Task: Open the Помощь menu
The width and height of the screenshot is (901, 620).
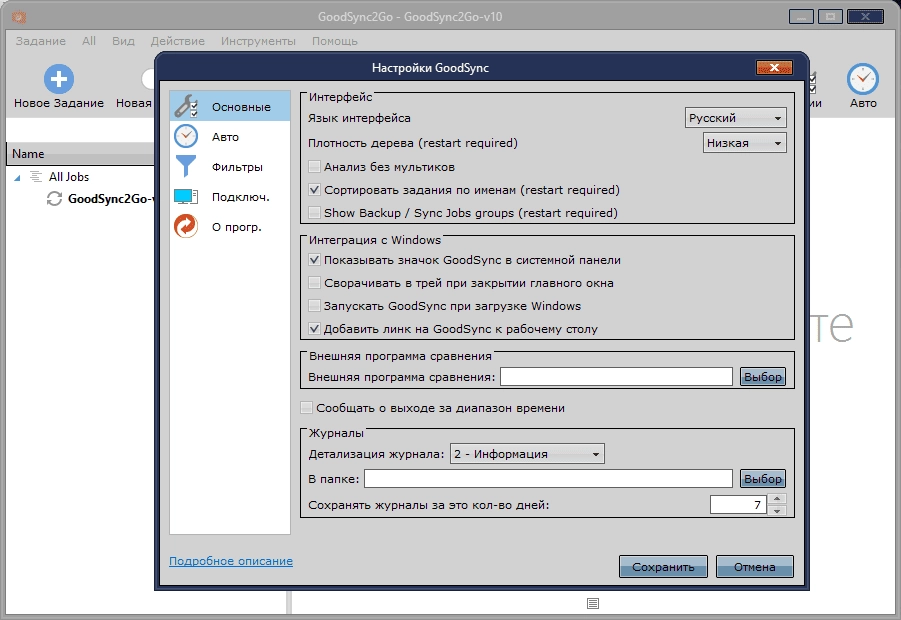Action: tap(335, 41)
